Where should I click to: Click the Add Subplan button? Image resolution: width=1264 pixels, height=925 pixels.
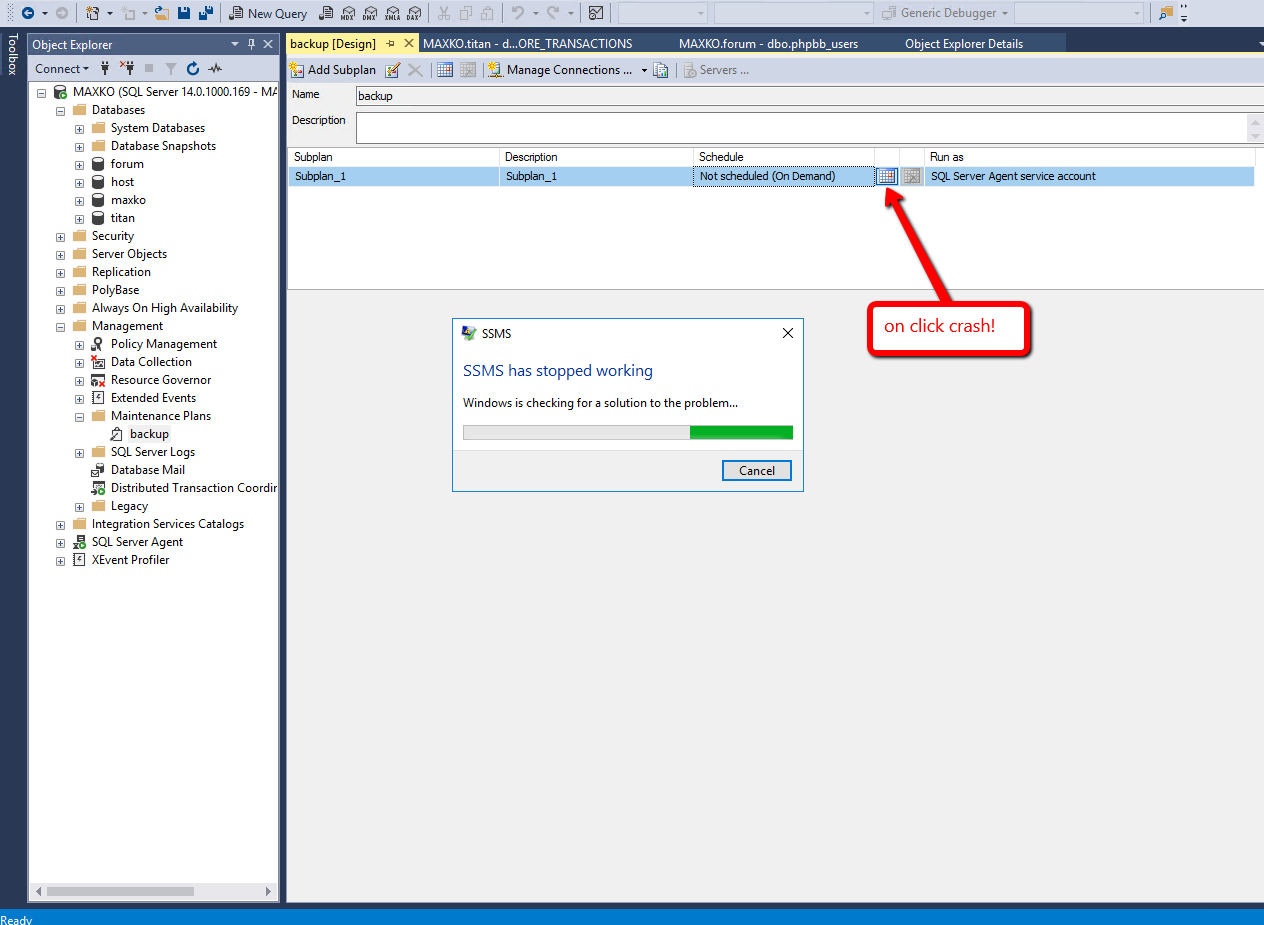[334, 70]
